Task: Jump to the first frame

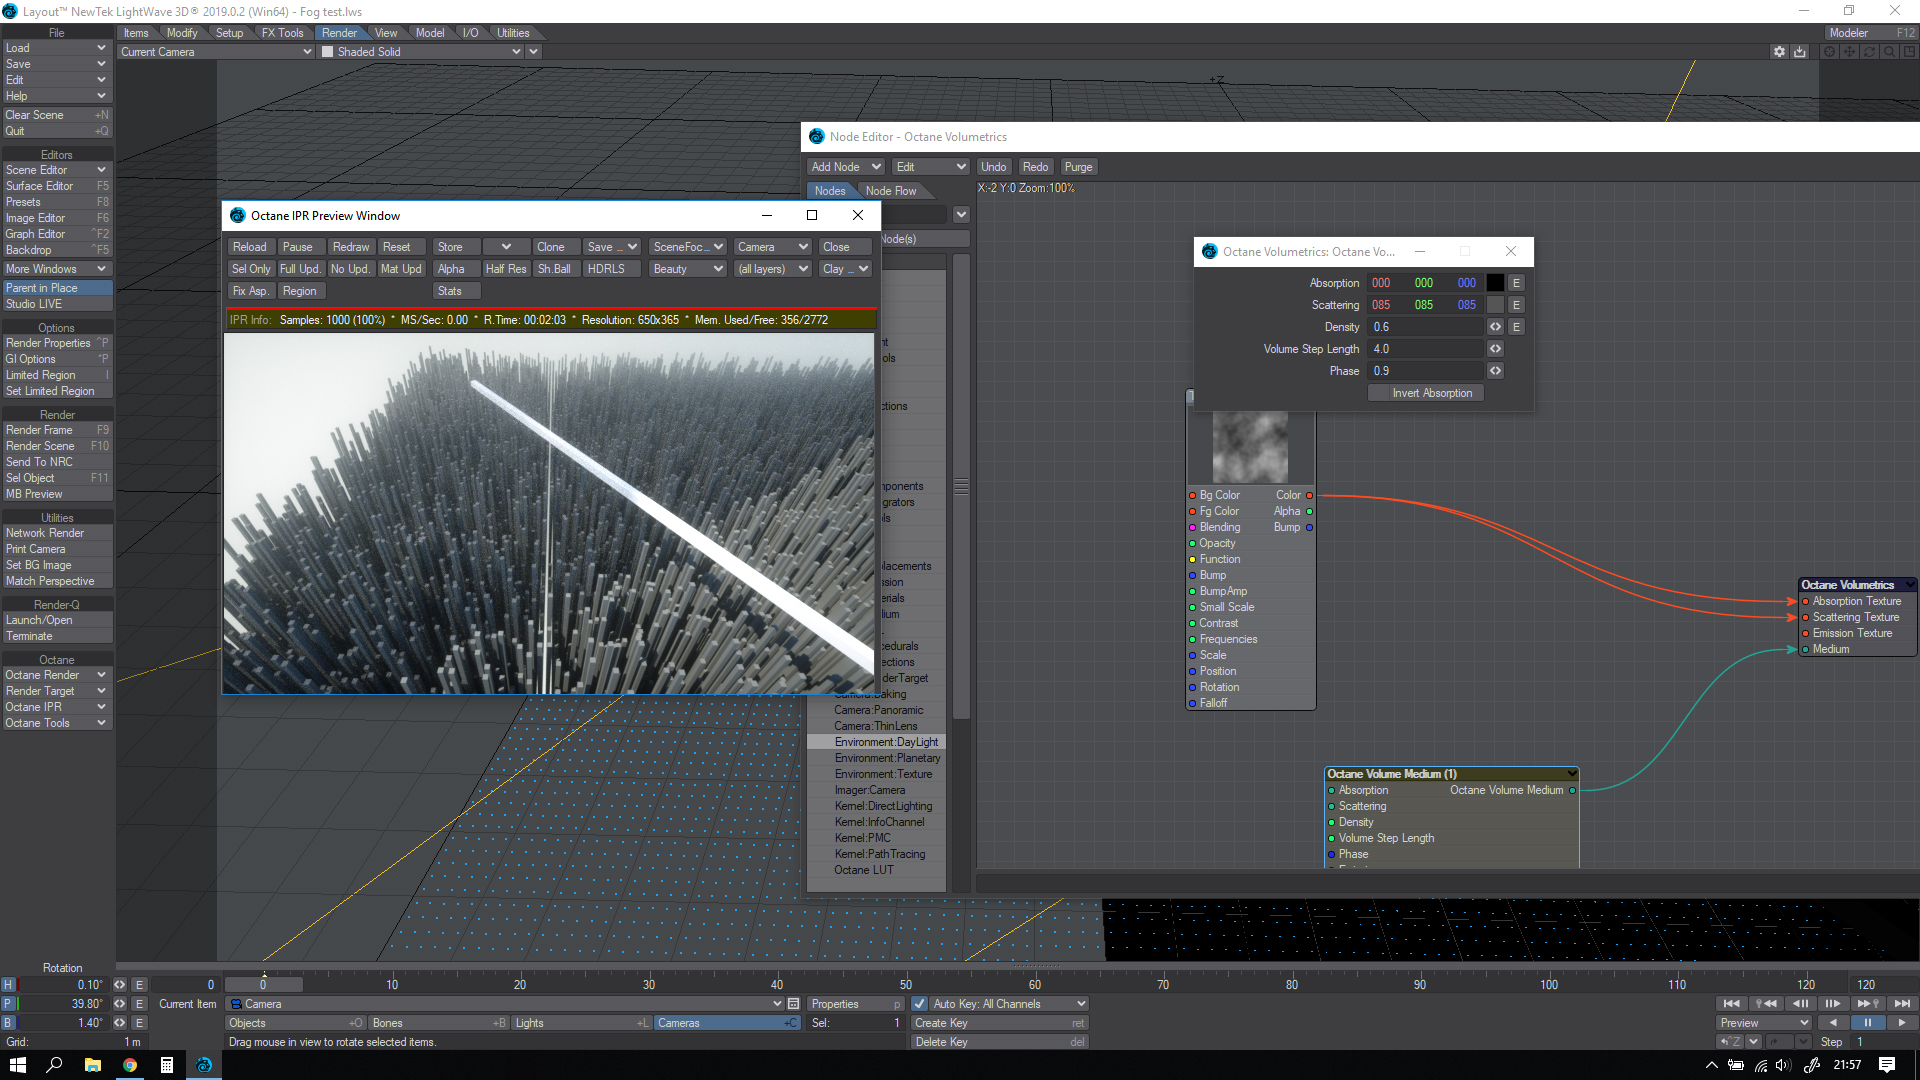Action: tap(1731, 1003)
